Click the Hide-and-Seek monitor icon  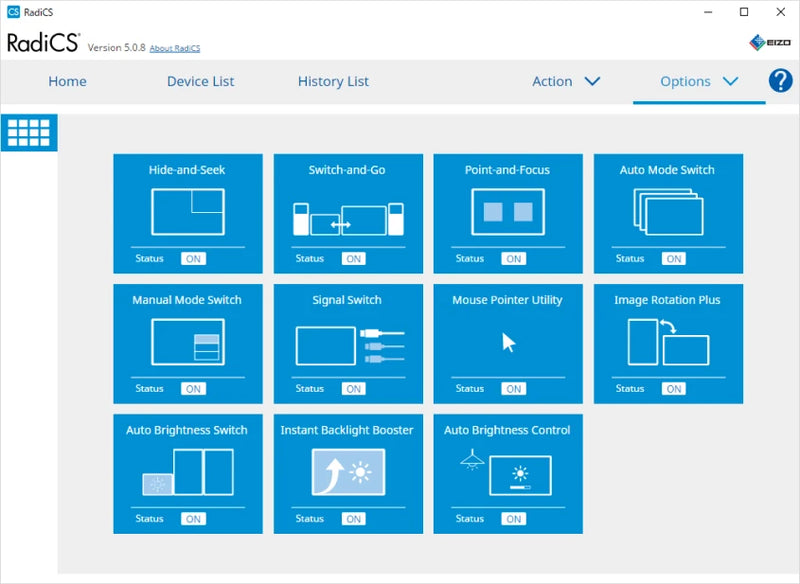click(188, 211)
